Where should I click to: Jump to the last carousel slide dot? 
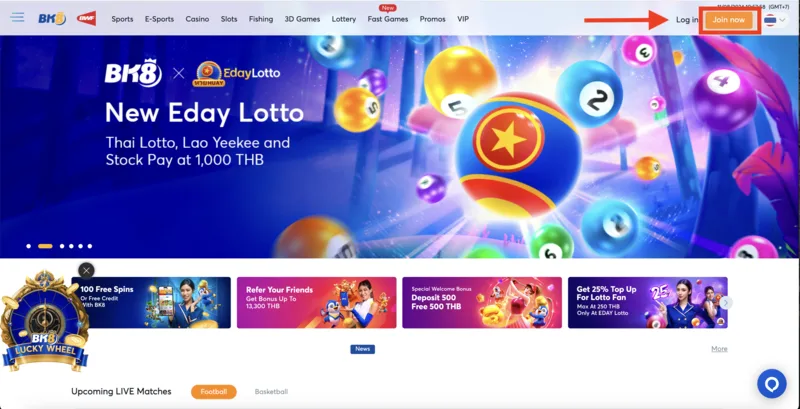(x=90, y=246)
